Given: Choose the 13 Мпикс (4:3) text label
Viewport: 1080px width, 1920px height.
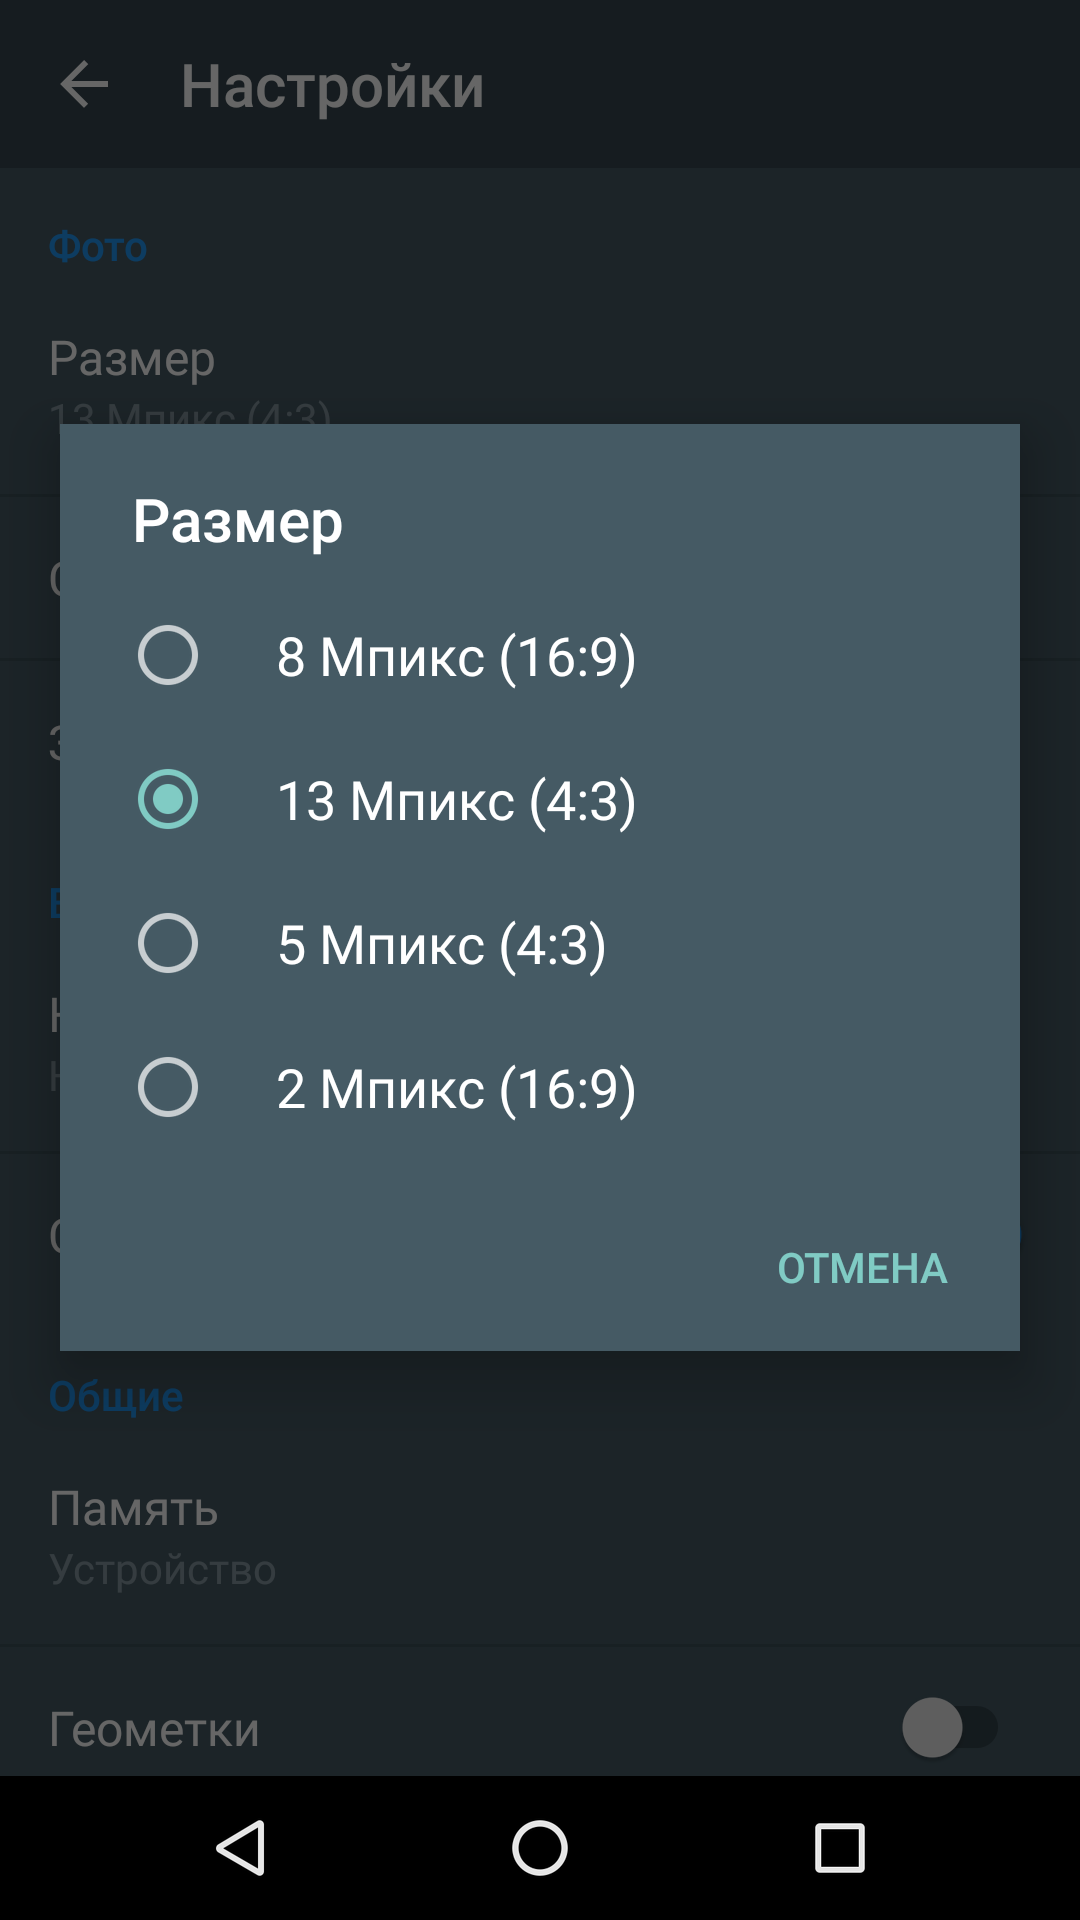Looking at the screenshot, I should [456, 801].
